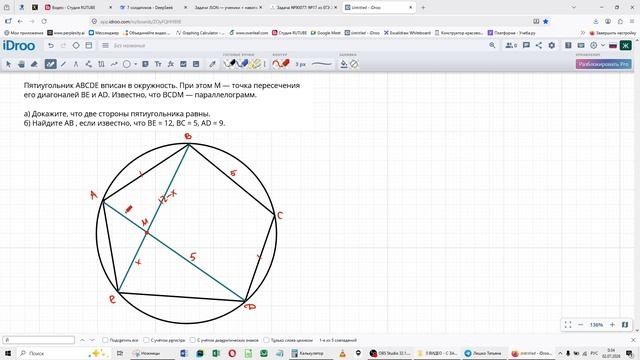Open the Graphing Calculator bookmark

(200, 33)
